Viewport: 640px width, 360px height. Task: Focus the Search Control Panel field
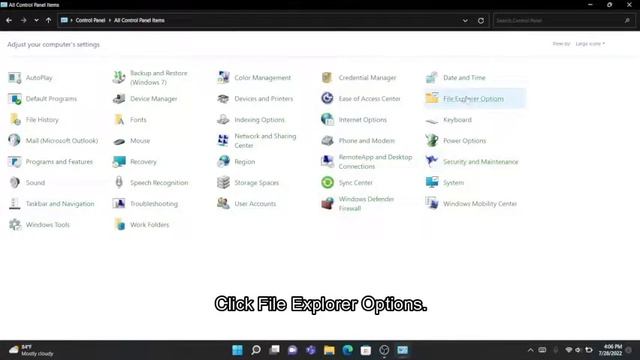(564, 20)
